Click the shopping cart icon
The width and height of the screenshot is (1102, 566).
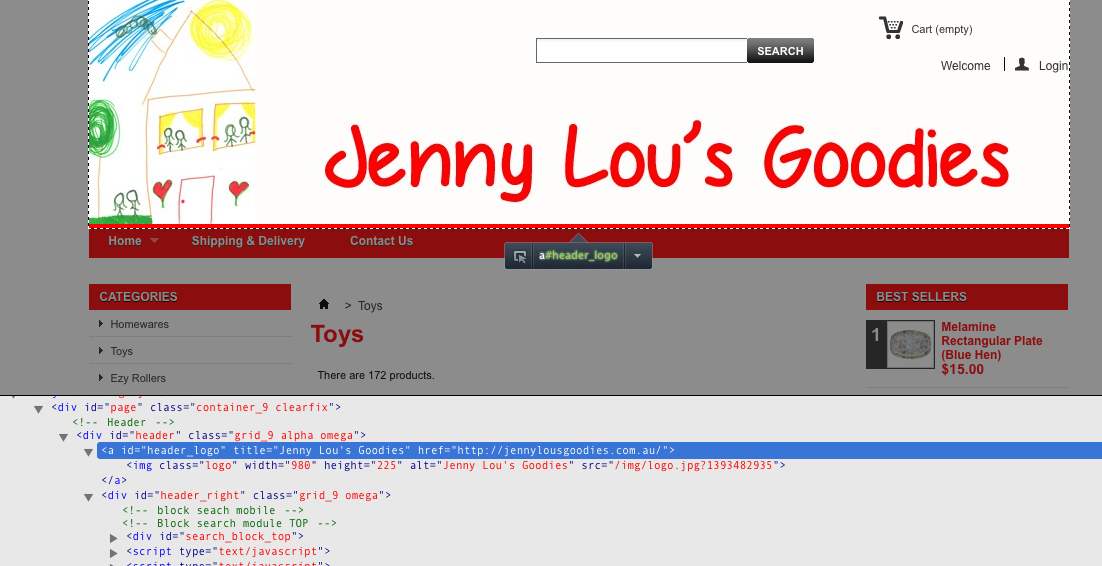[x=890, y=27]
